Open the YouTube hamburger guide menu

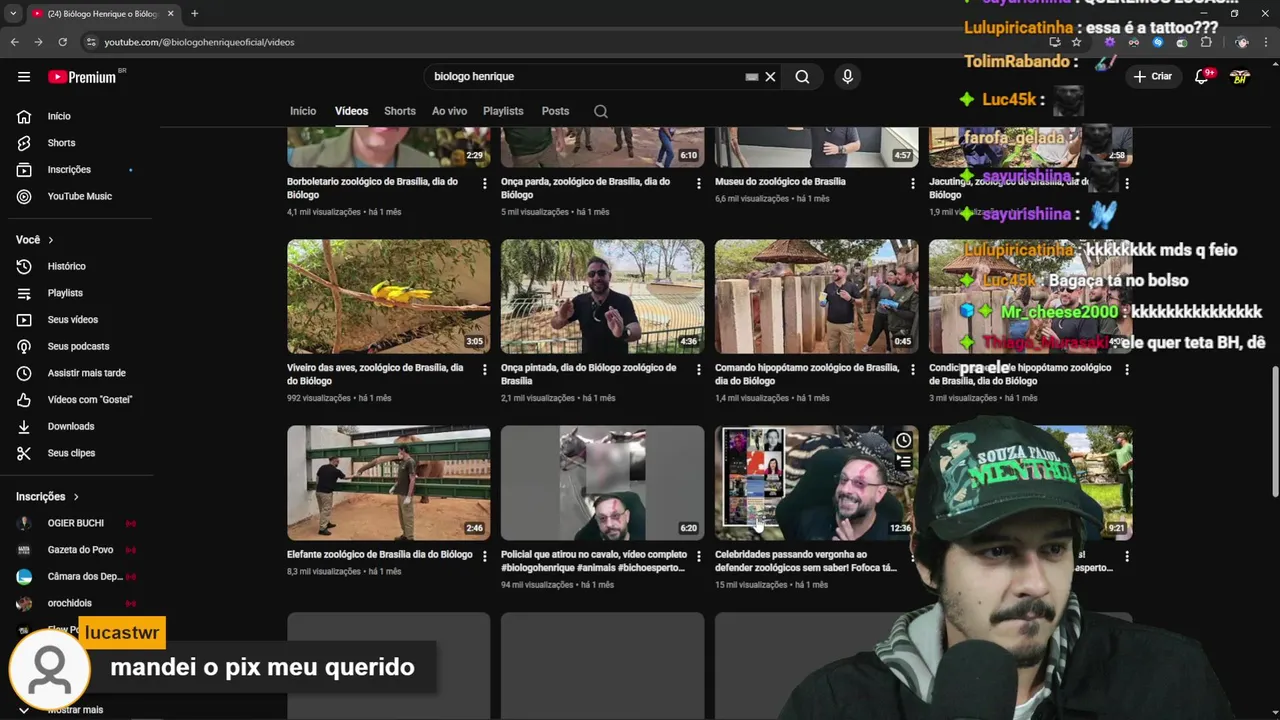24,77
